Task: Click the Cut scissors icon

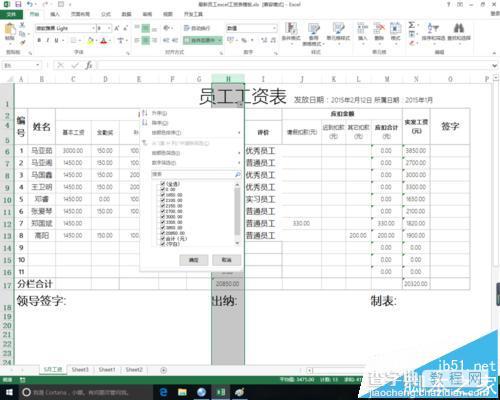Action: click(23, 25)
